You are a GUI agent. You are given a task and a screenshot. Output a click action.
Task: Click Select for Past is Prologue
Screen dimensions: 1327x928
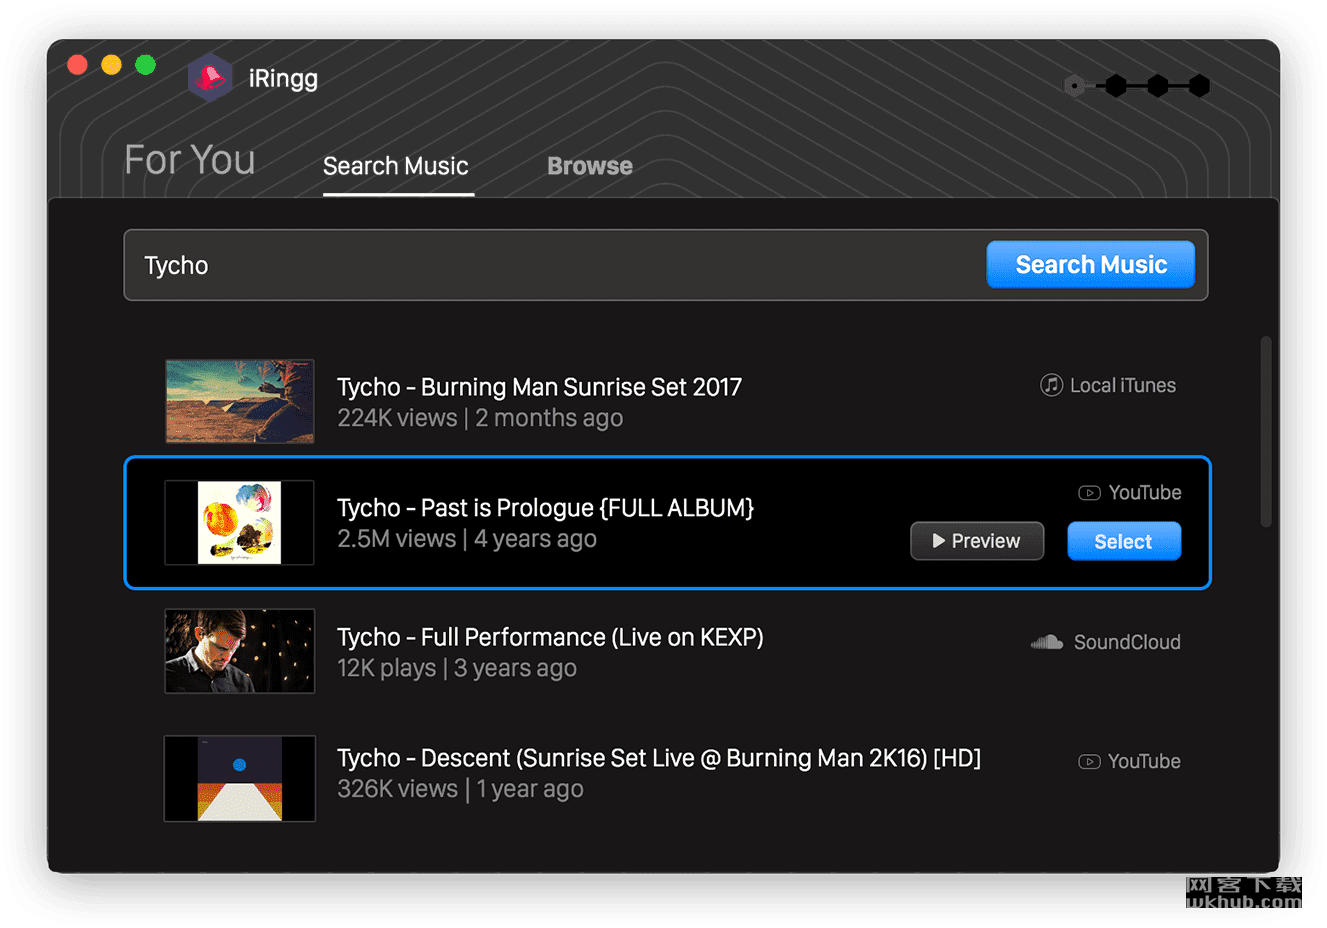pos(1124,541)
